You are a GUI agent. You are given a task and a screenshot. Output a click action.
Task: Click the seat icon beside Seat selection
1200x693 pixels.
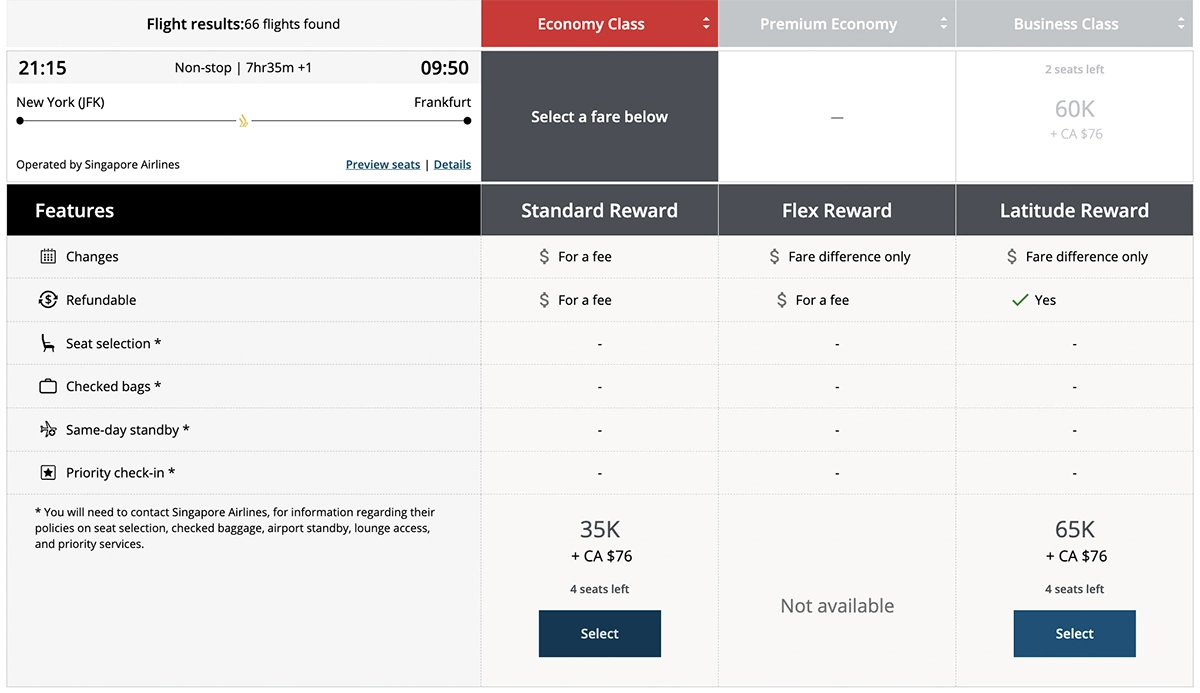pyautogui.click(x=47, y=343)
